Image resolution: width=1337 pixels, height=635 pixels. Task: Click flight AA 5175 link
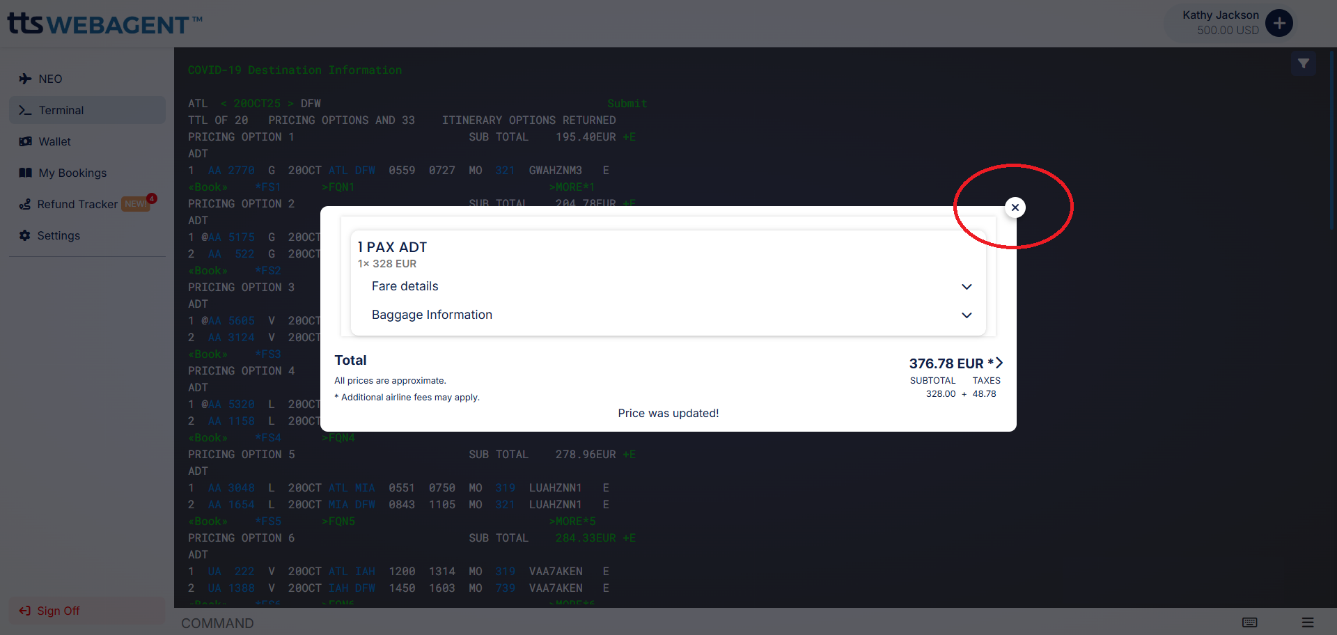[231, 237]
